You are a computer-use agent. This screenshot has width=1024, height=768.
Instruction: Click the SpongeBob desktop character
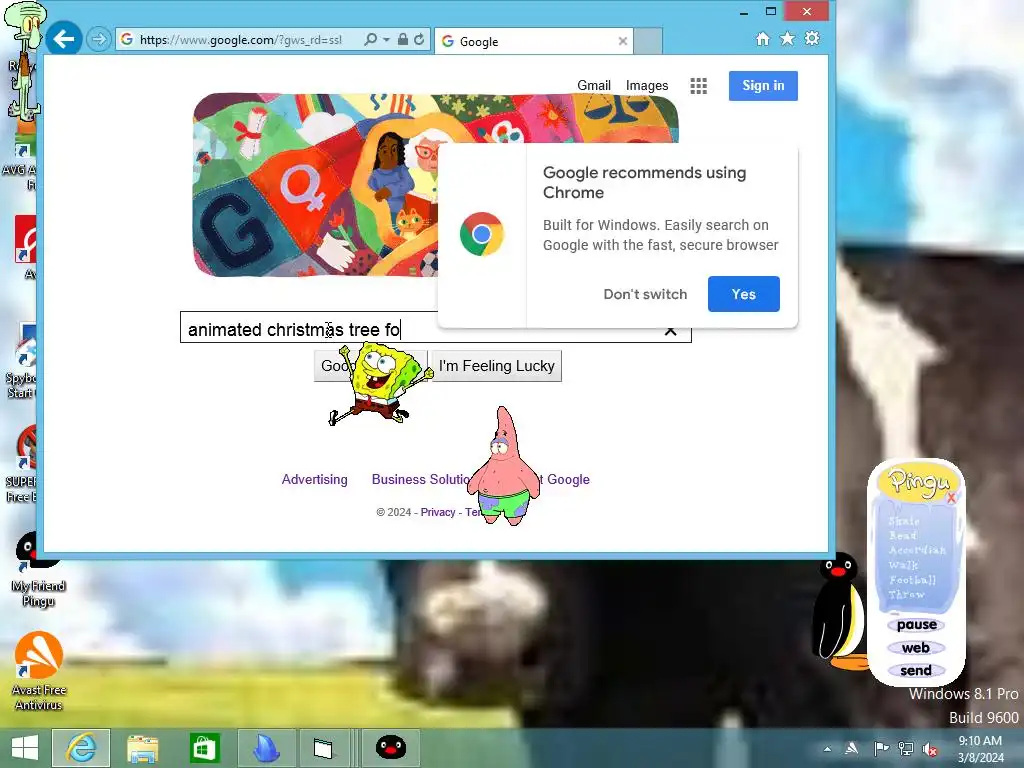pos(379,384)
